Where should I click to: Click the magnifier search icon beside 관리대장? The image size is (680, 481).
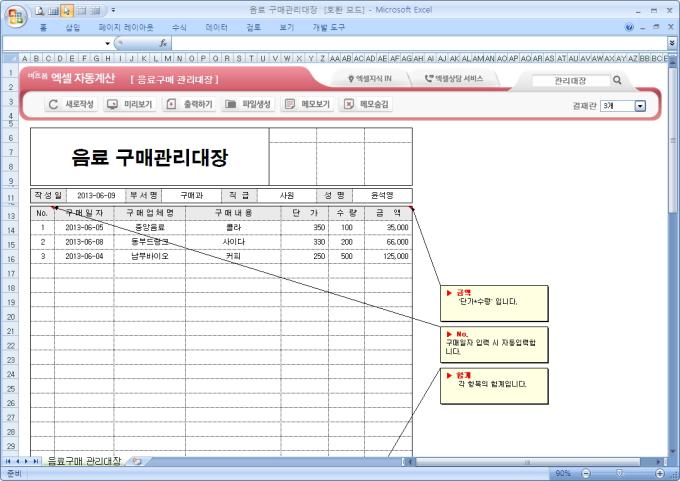coord(617,80)
